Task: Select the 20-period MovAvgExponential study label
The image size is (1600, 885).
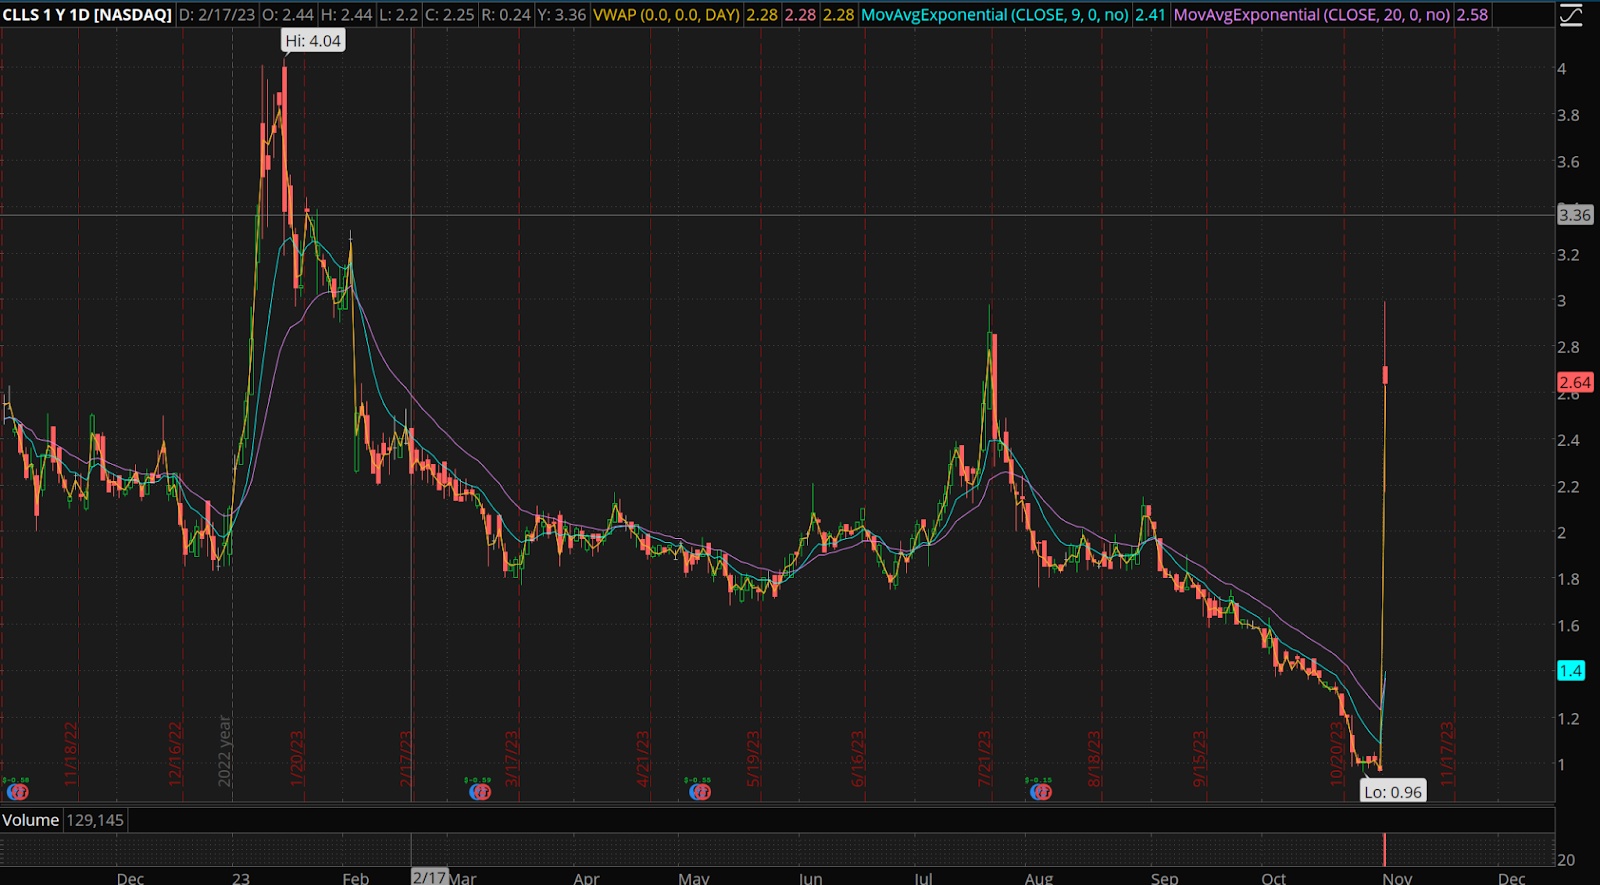Action: (1311, 15)
